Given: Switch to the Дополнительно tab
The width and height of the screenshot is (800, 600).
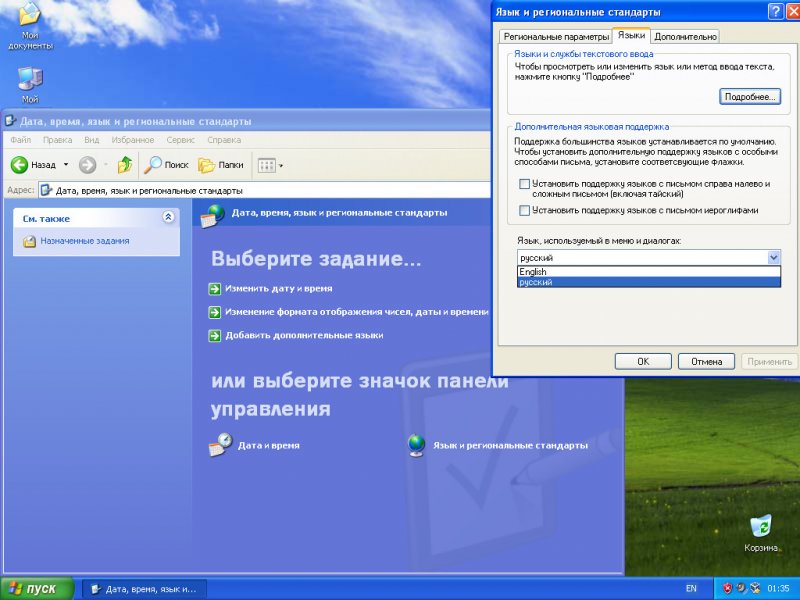Looking at the screenshot, I should click(x=685, y=37).
